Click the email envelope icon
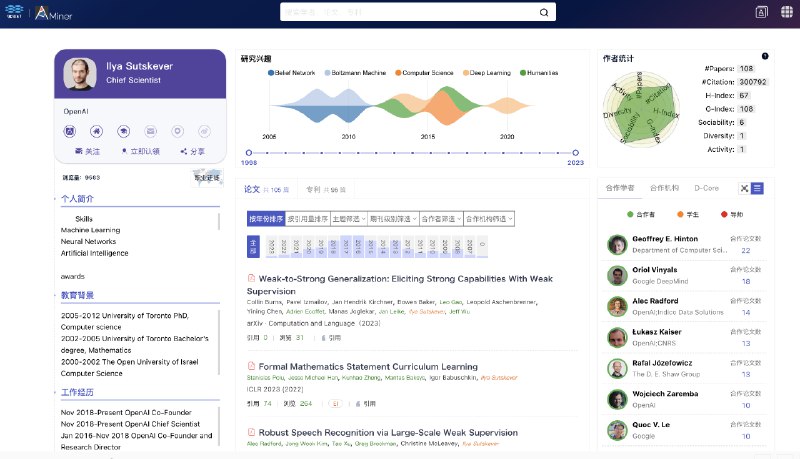This screenshot has width=800, height=459. click(x=151, y=132)
